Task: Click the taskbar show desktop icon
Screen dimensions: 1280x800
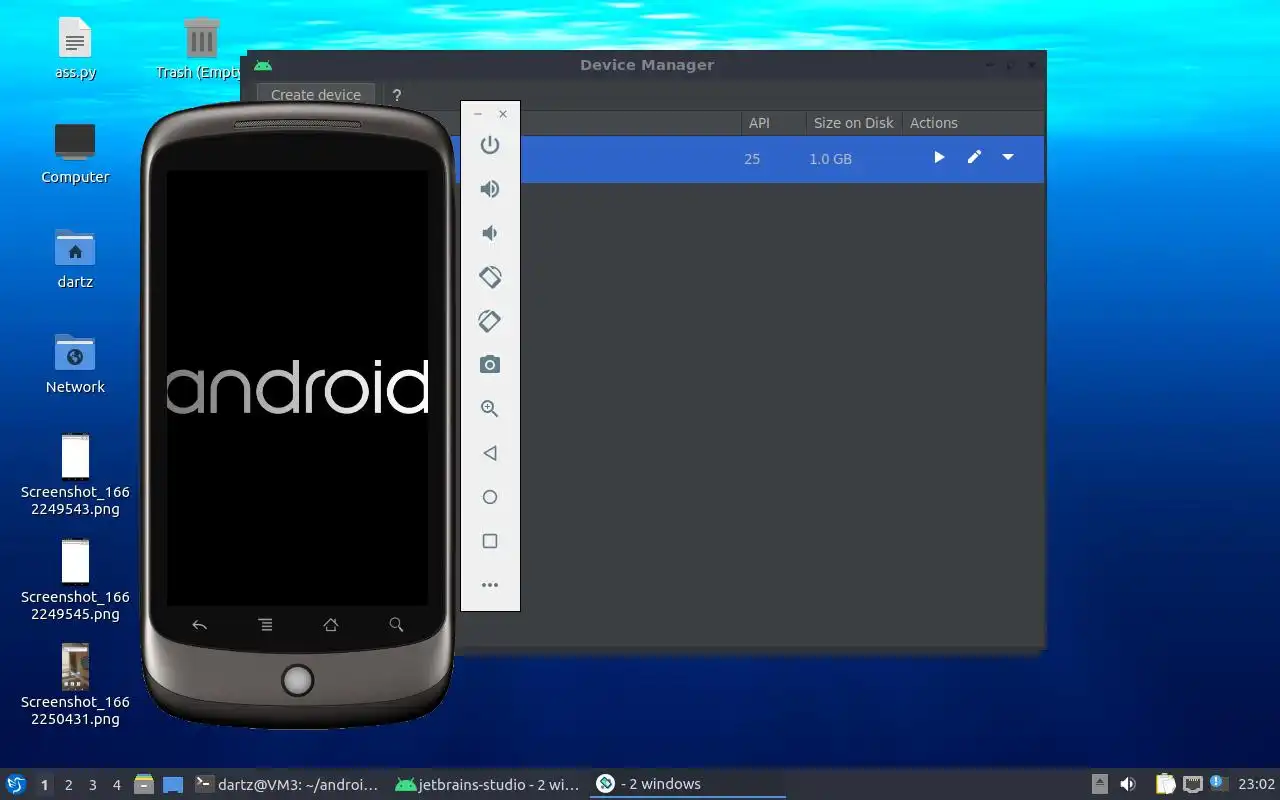Action: (173, 784)
